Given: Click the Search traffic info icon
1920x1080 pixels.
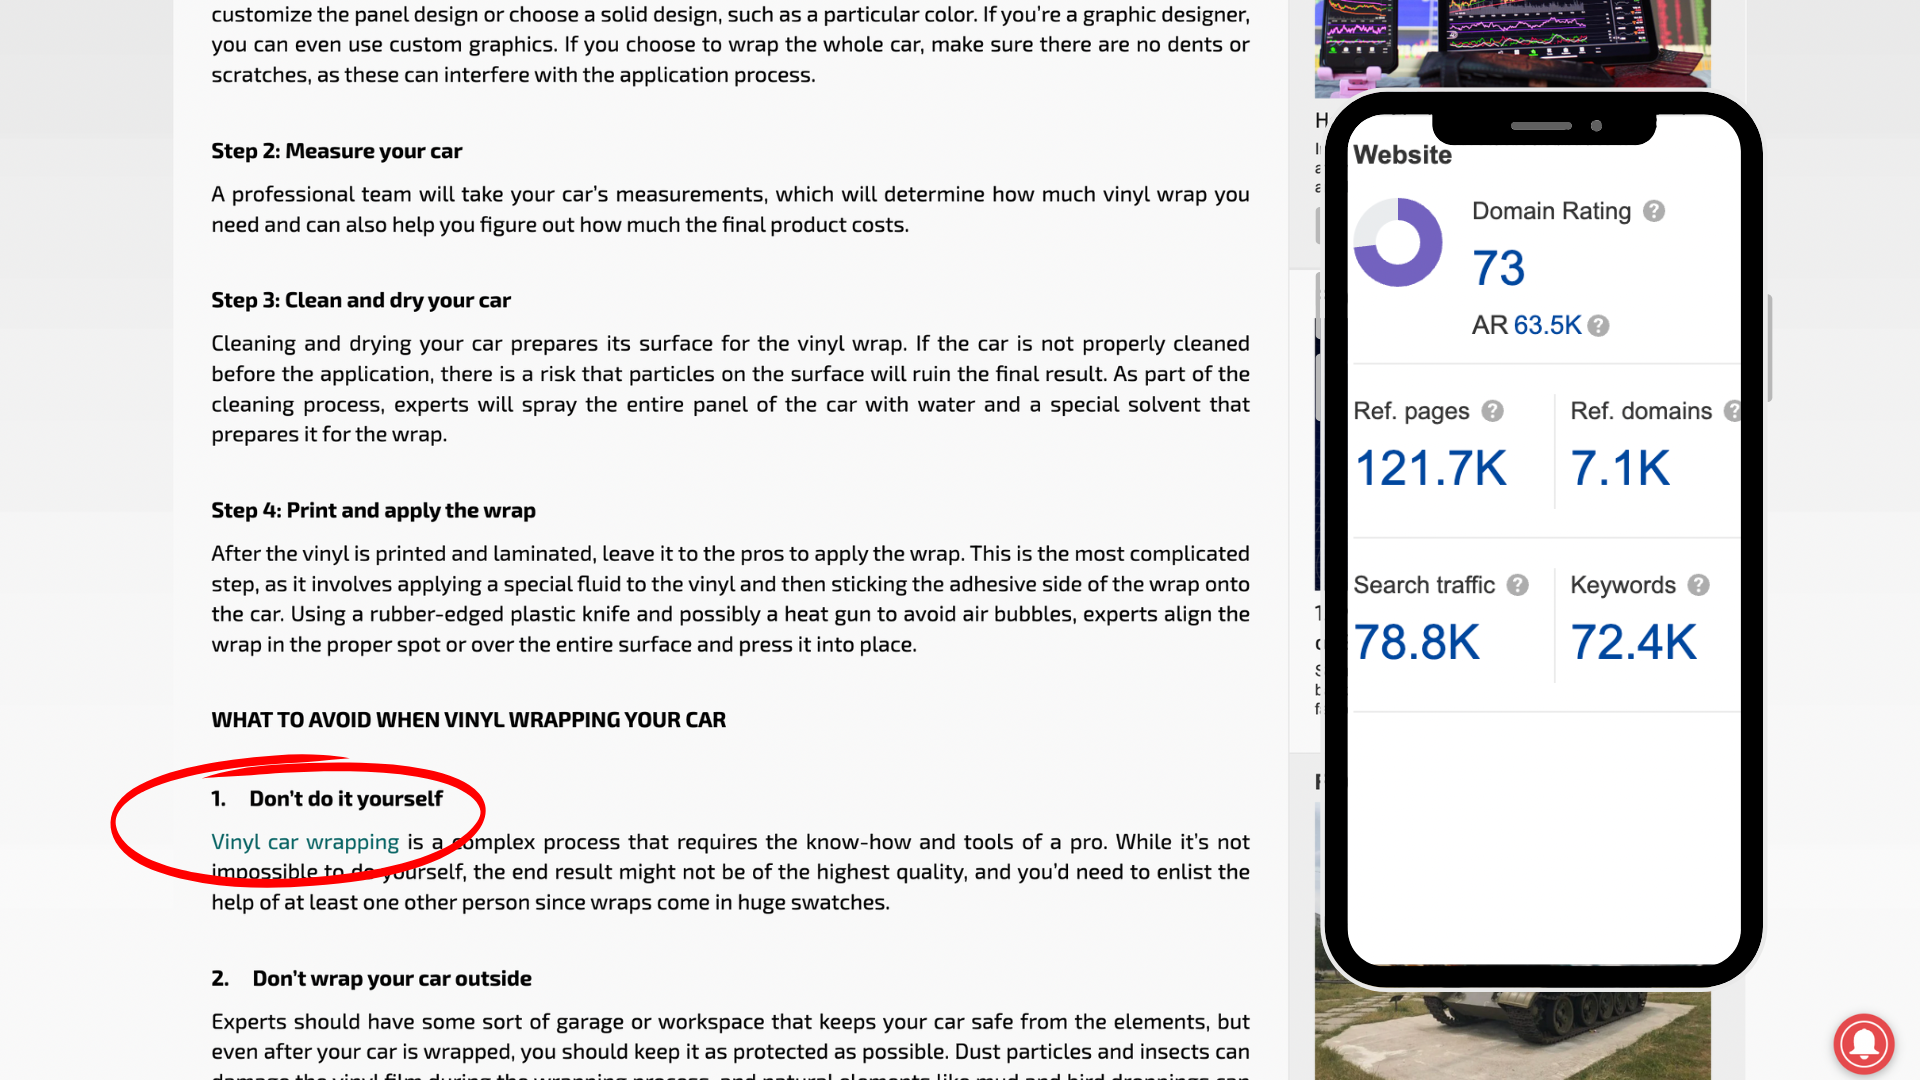Looking at the screenshot, I should [x=1516, y=584].
